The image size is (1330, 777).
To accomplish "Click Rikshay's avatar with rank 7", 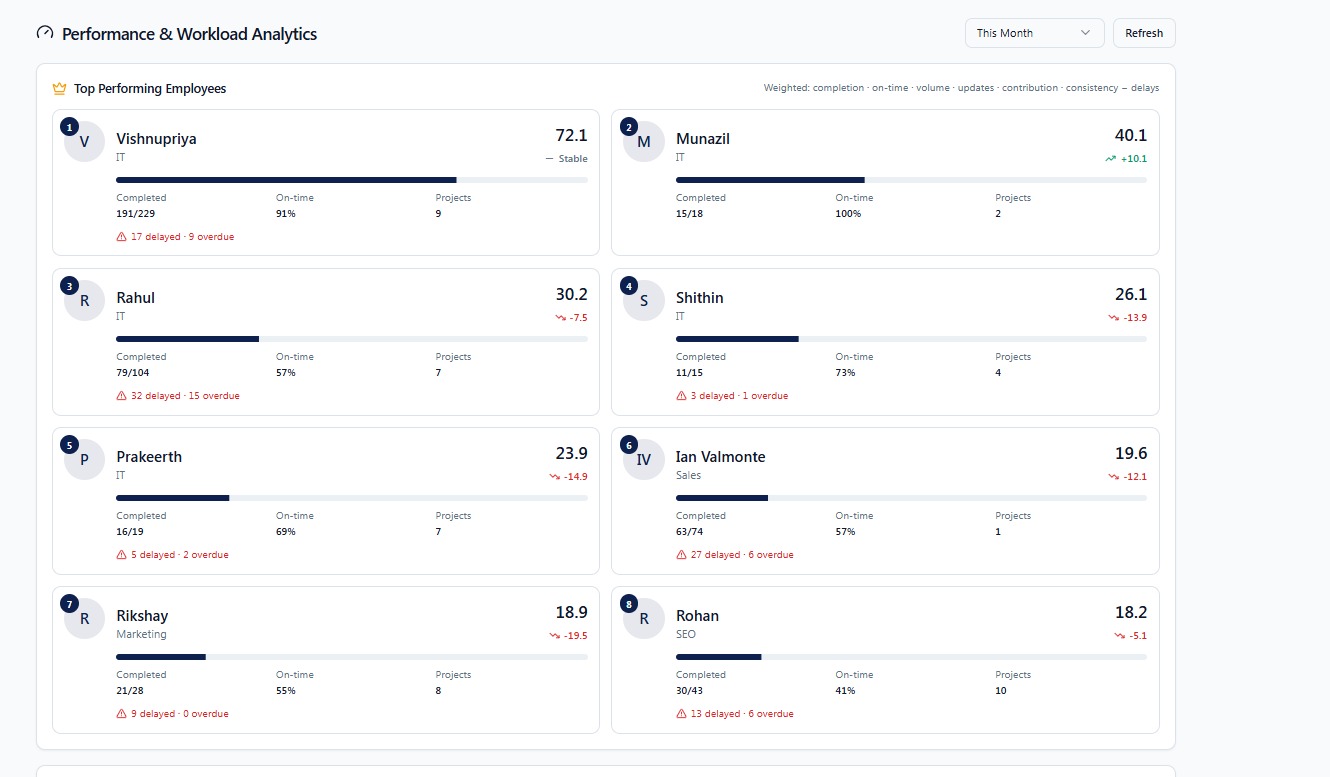I will (x=84, y=618).
